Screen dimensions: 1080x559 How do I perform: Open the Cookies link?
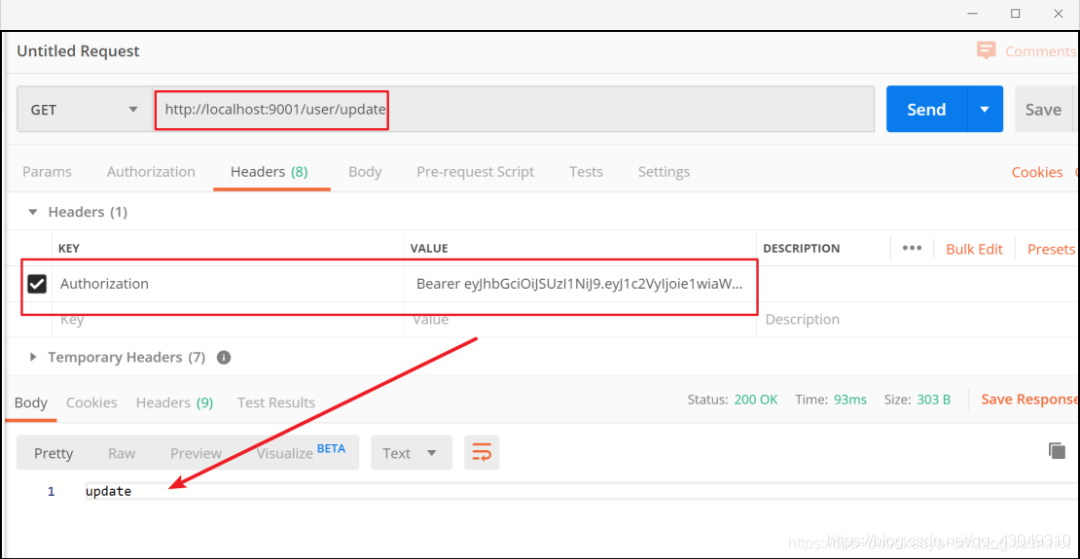point(1037,172)
